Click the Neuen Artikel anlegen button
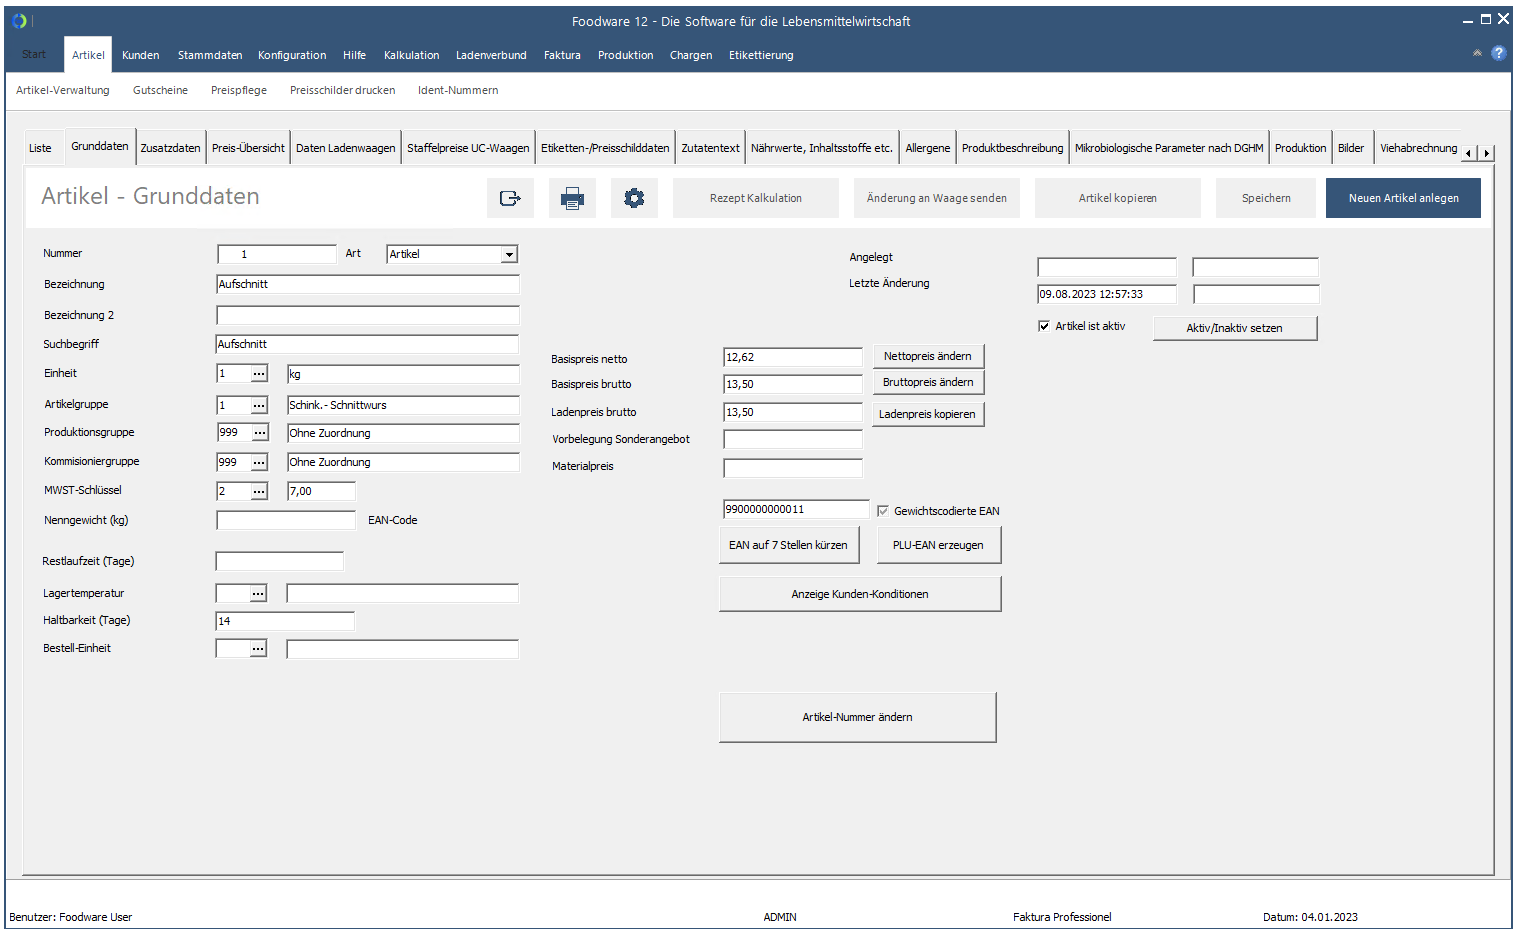Viewport: 1521px width, 938px height. click(x=1403, y=198)
